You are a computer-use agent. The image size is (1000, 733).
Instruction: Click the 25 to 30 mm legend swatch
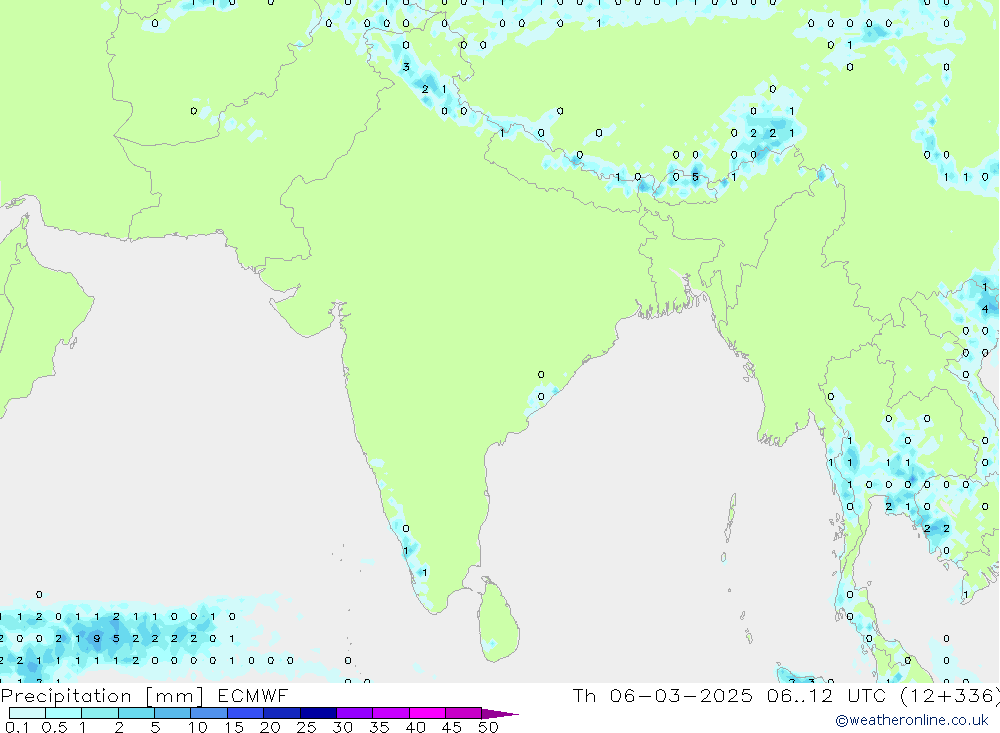pos(318,713)
